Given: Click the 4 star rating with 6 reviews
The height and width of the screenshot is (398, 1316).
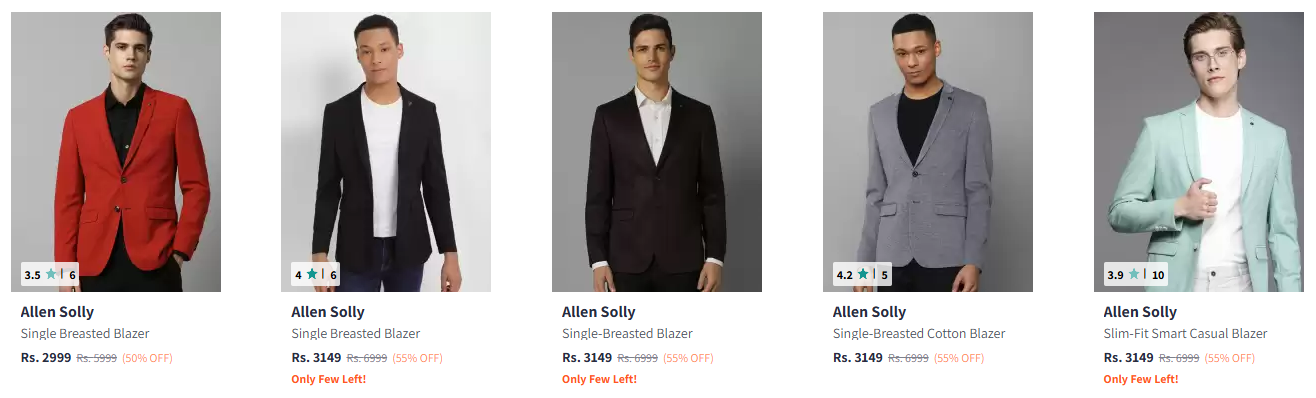Looking at the screenshot, I should tap(316, 274).
